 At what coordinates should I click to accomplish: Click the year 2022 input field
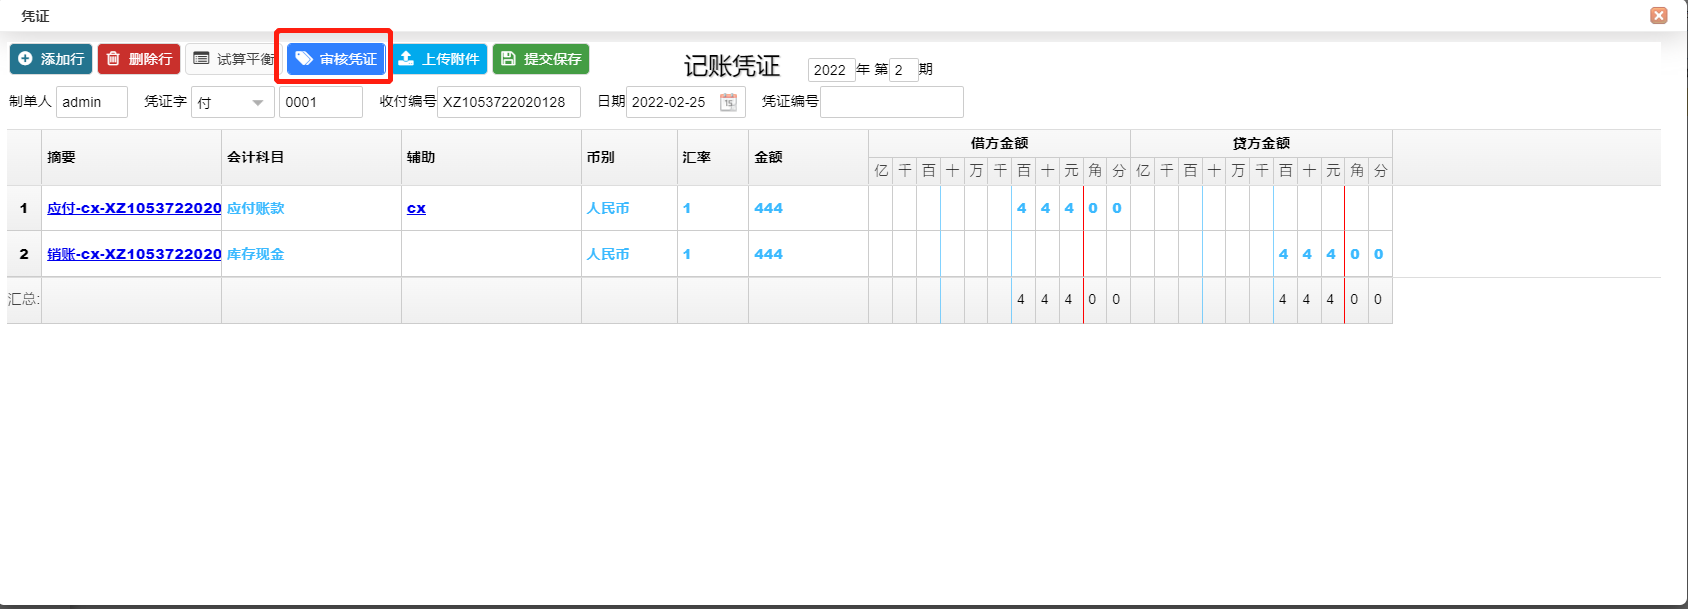830,70
